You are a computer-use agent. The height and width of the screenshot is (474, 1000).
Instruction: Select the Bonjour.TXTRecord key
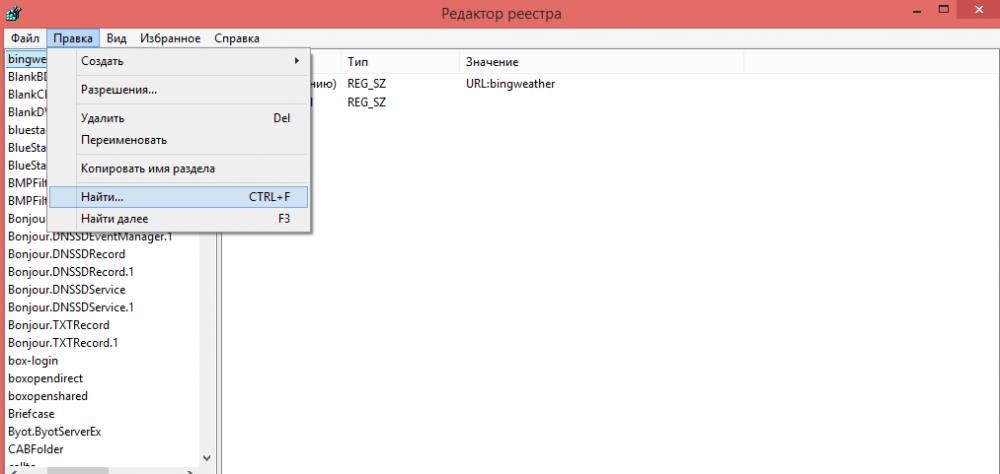click(x=58, y=325)
